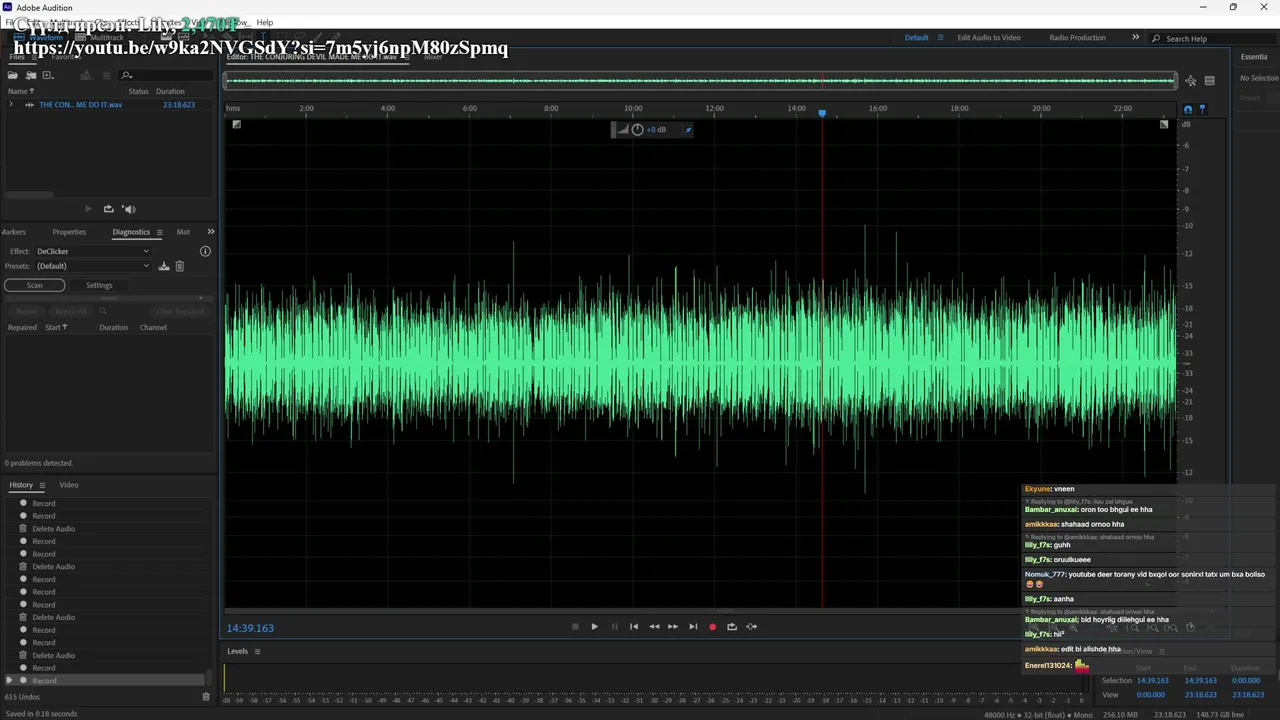This screenshot has width=1280, height=720.
Task: Click the 14:39.163 playhead time display
Action: 250,628
